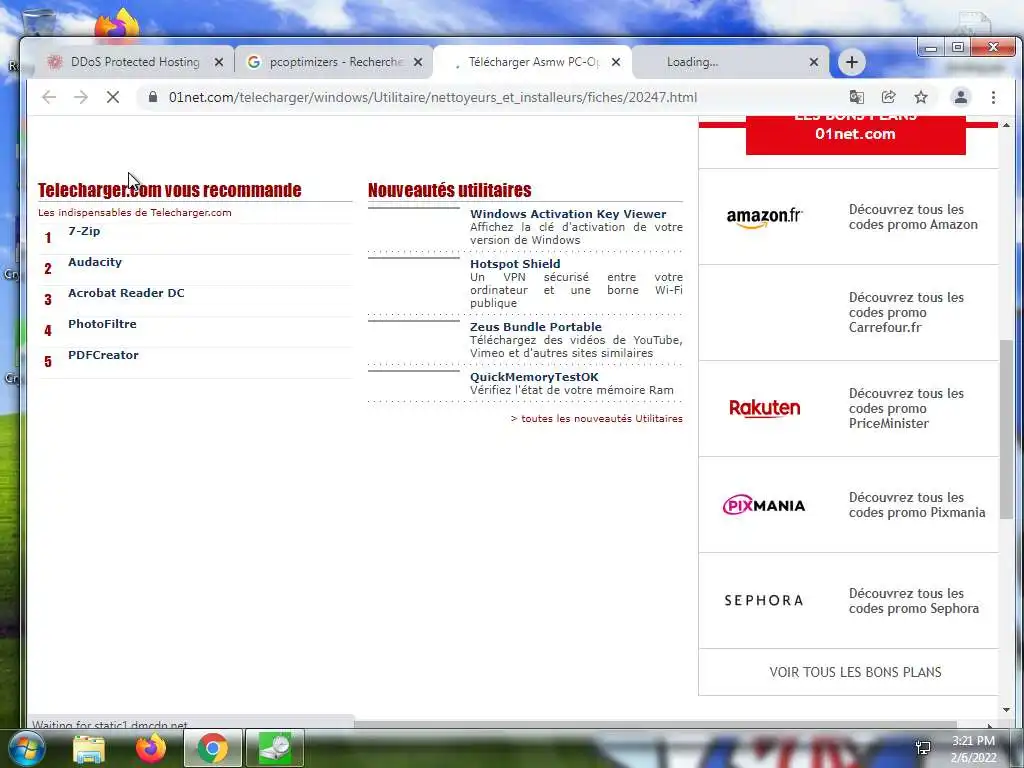This screenshot has width=1024, height=768.
Task: Click the Sephora logo
Action: pos(763,600)
